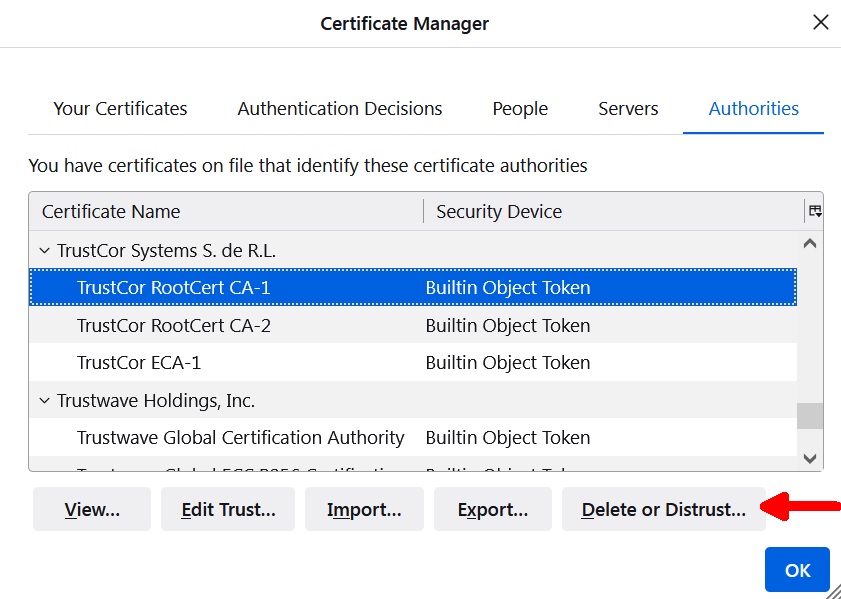The width and height of the screenshot is (841, 599).
Task: Switch to the Your Certificates tab
Action: (x=120, y=109)
